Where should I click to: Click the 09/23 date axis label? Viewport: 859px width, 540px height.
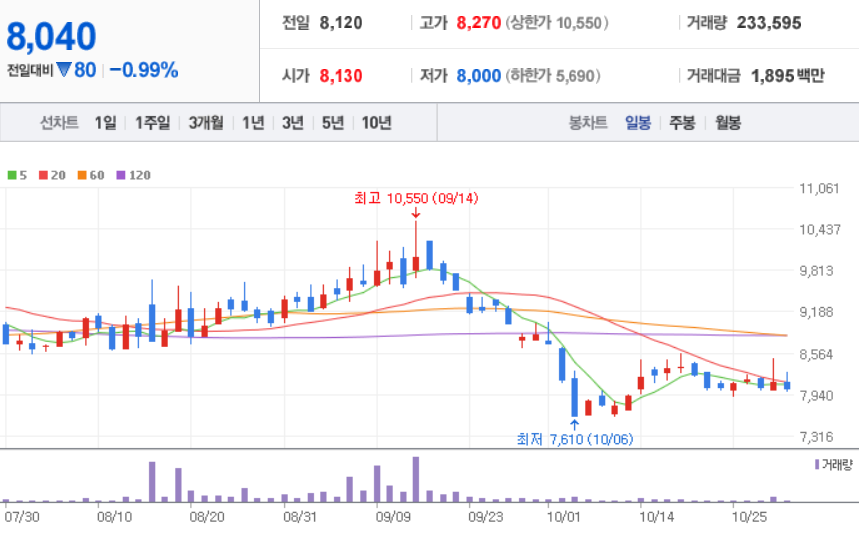pos(485,517)
